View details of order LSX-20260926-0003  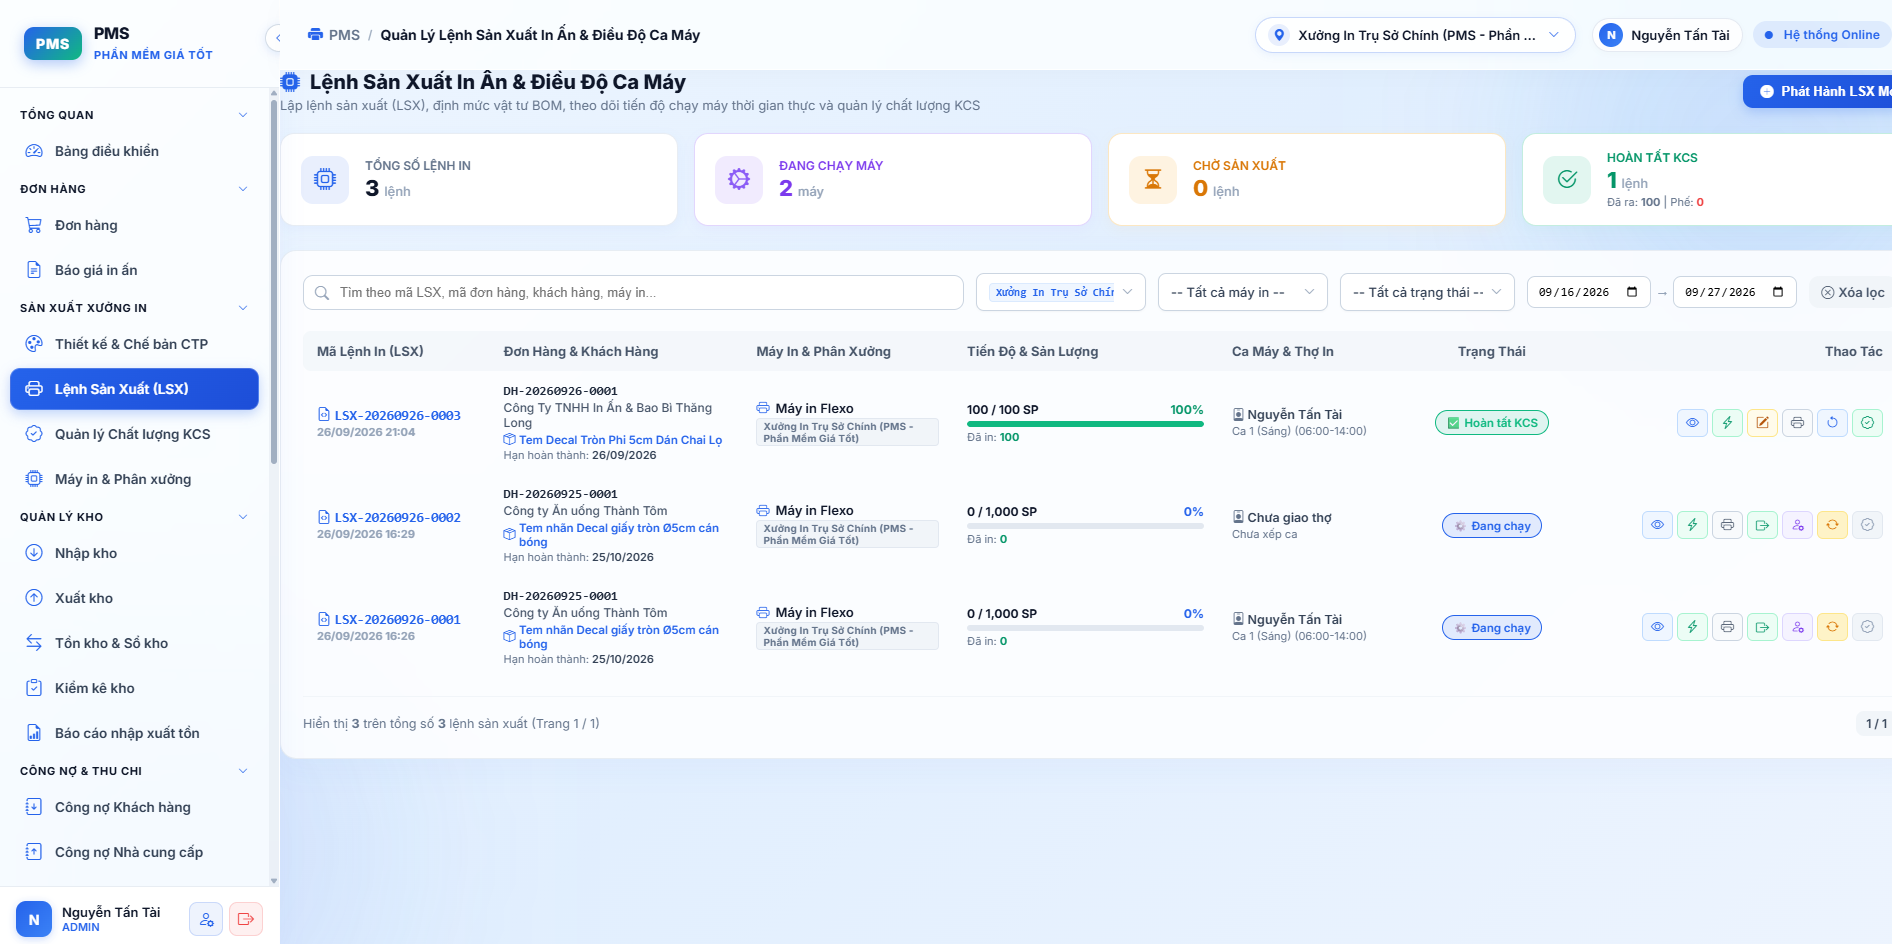[x=1692, y=423]
